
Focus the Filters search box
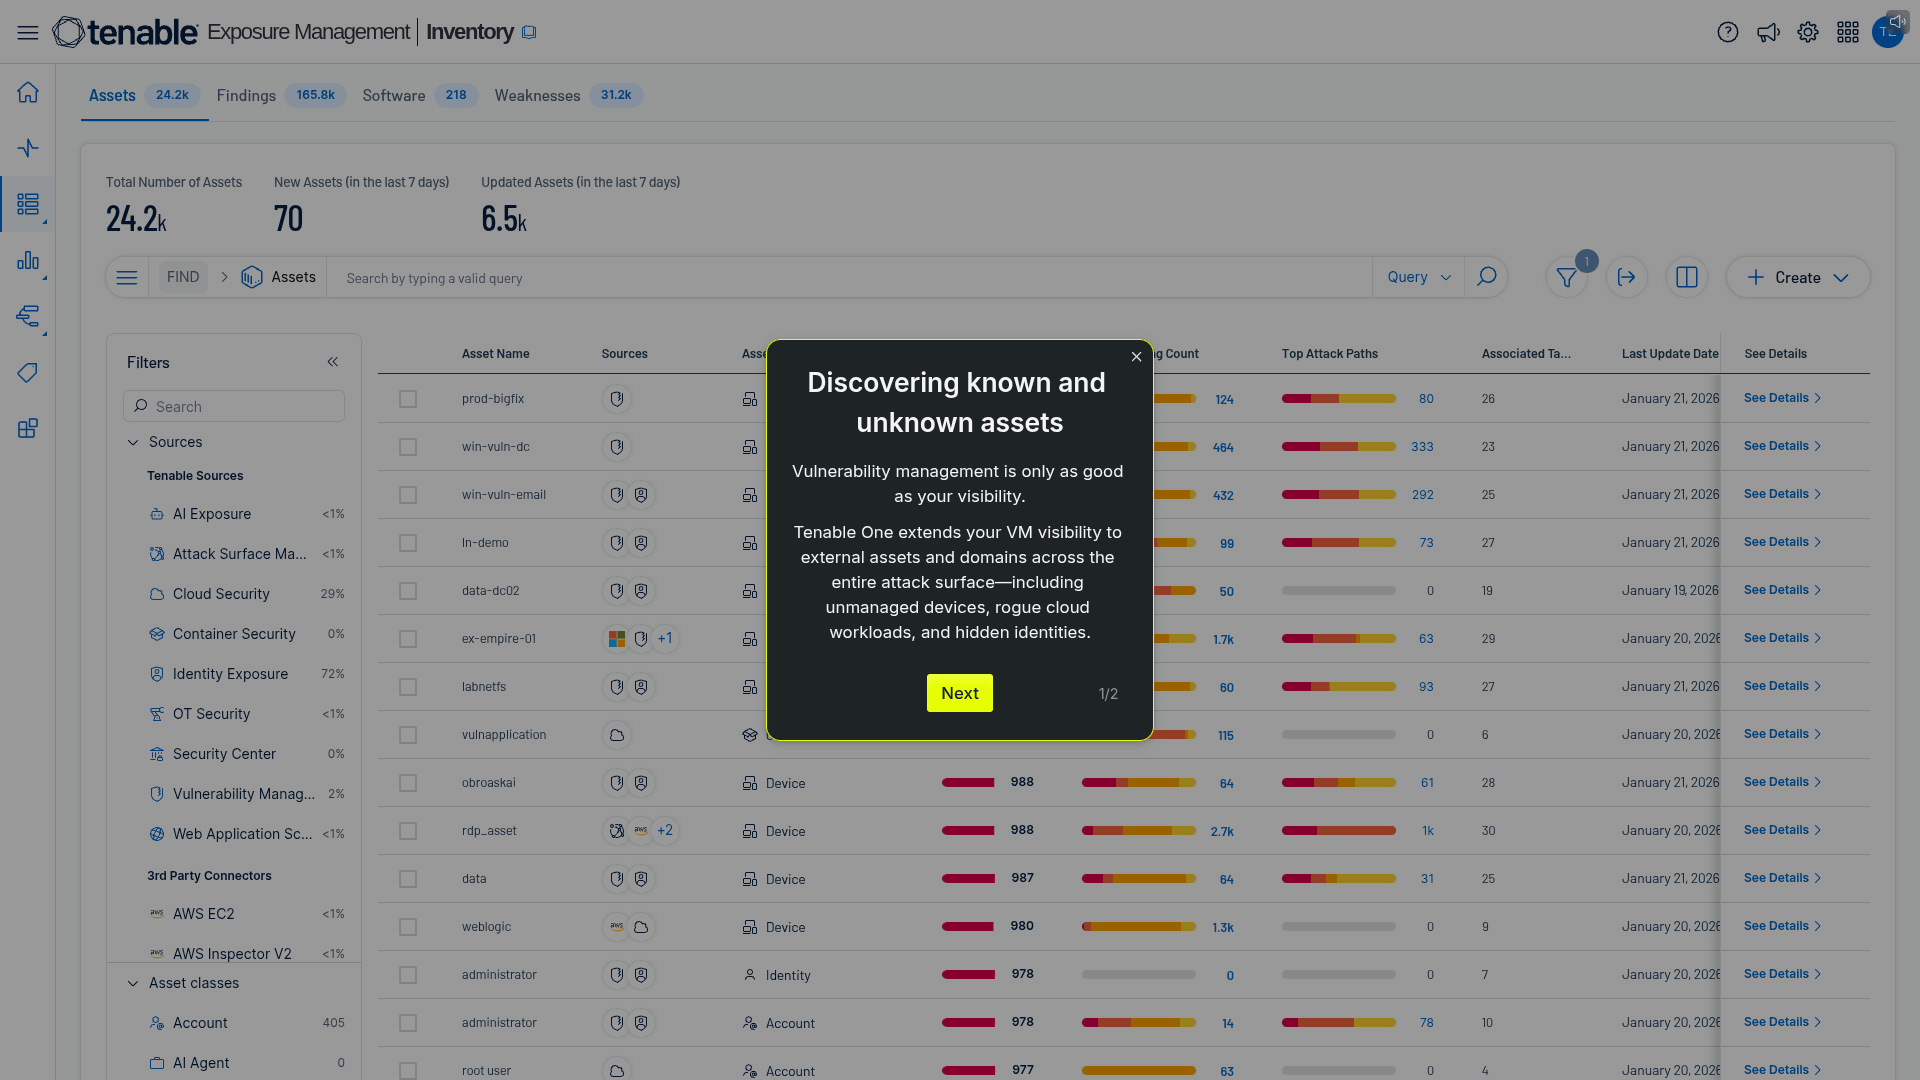tap(234, 406)
